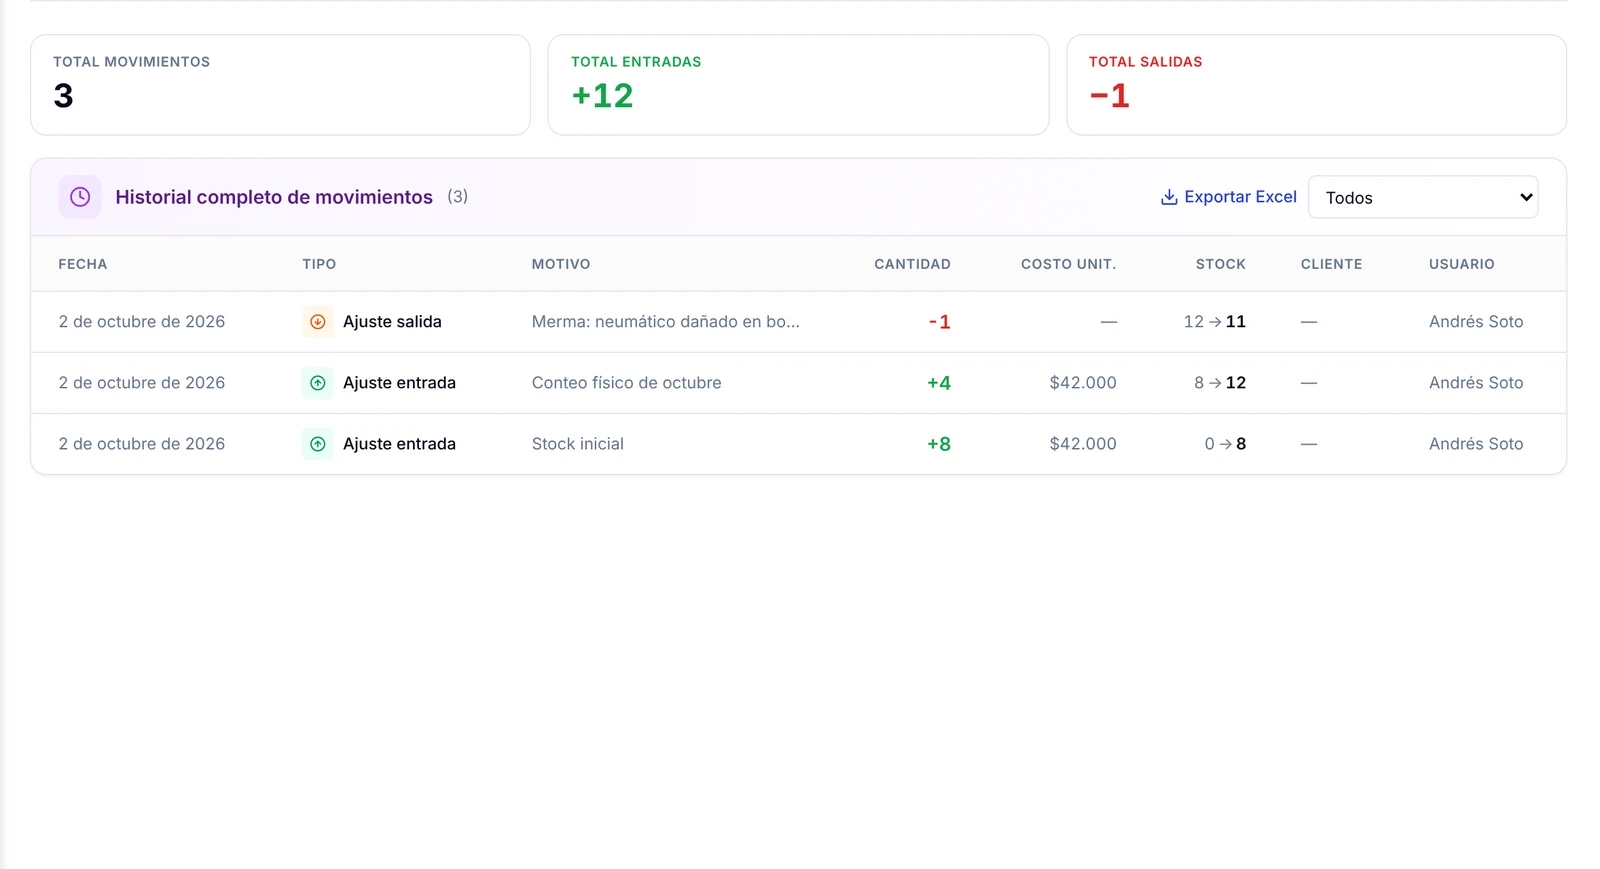This screenshot has height=869, width=1600.
Task: Open the Todos filter dropdown
Action: click(1423, 197)
